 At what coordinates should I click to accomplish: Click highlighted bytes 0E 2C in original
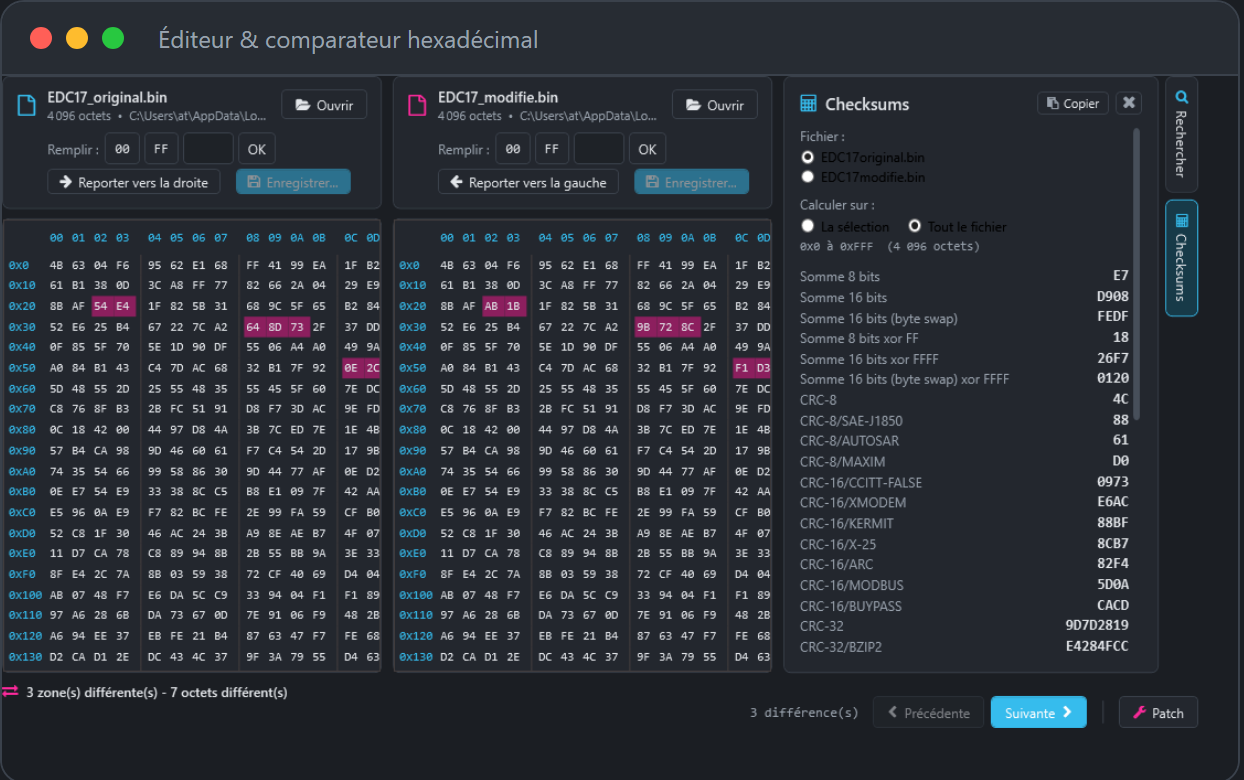coord(361,368)
